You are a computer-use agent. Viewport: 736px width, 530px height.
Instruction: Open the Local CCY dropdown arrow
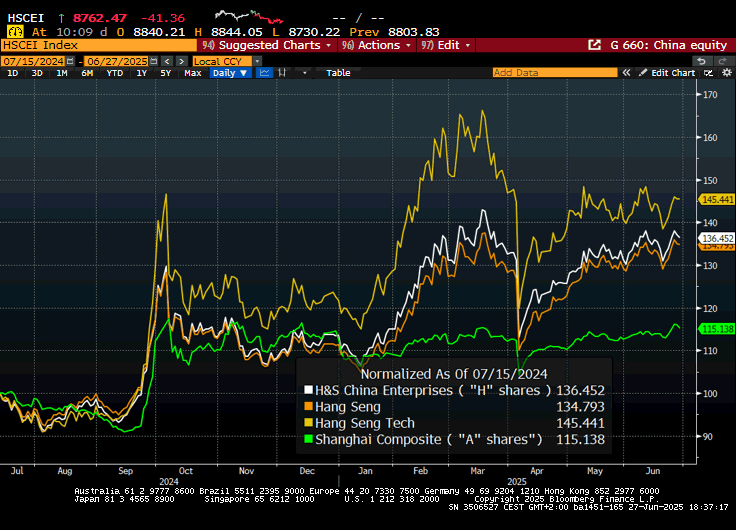coord(257,61)
